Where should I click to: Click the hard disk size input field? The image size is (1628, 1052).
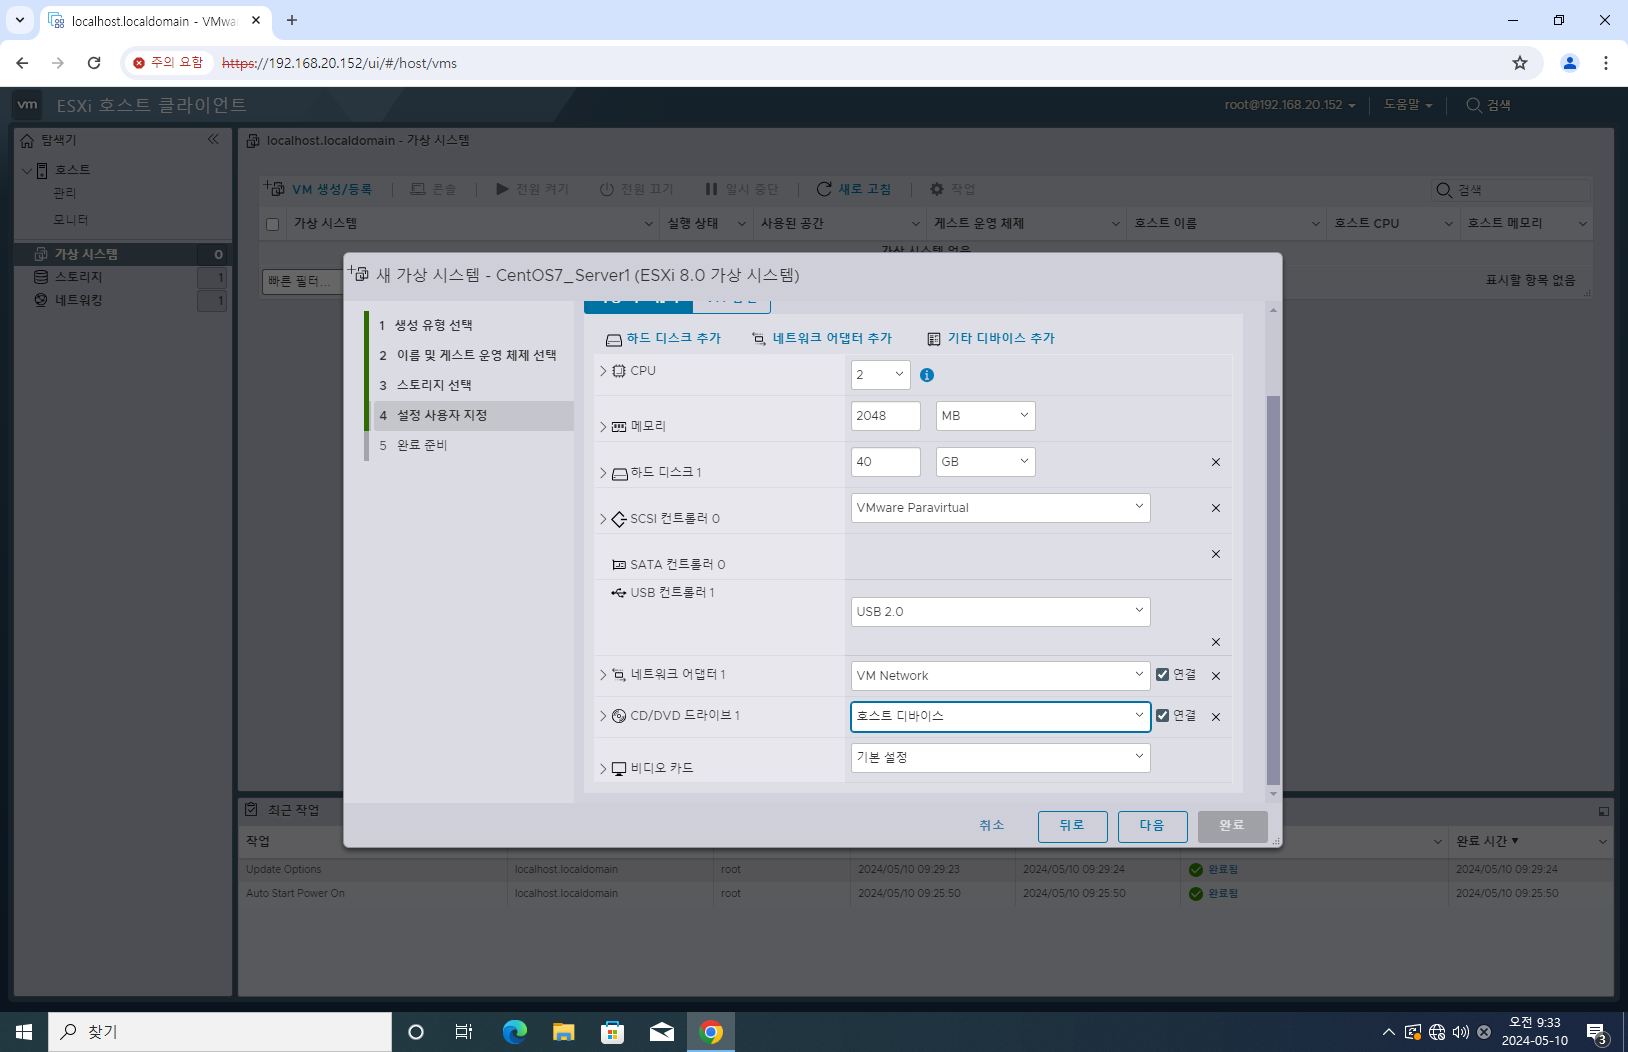(886, 462)
